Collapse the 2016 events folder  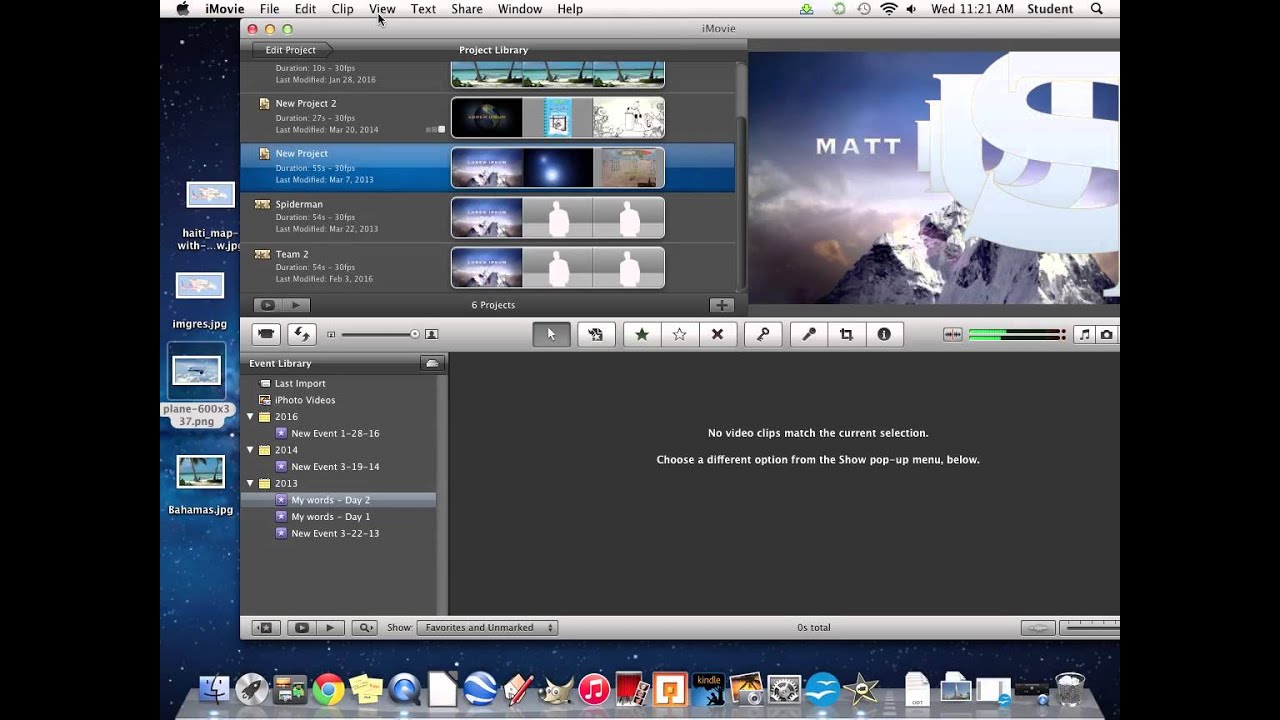[250, 417]
